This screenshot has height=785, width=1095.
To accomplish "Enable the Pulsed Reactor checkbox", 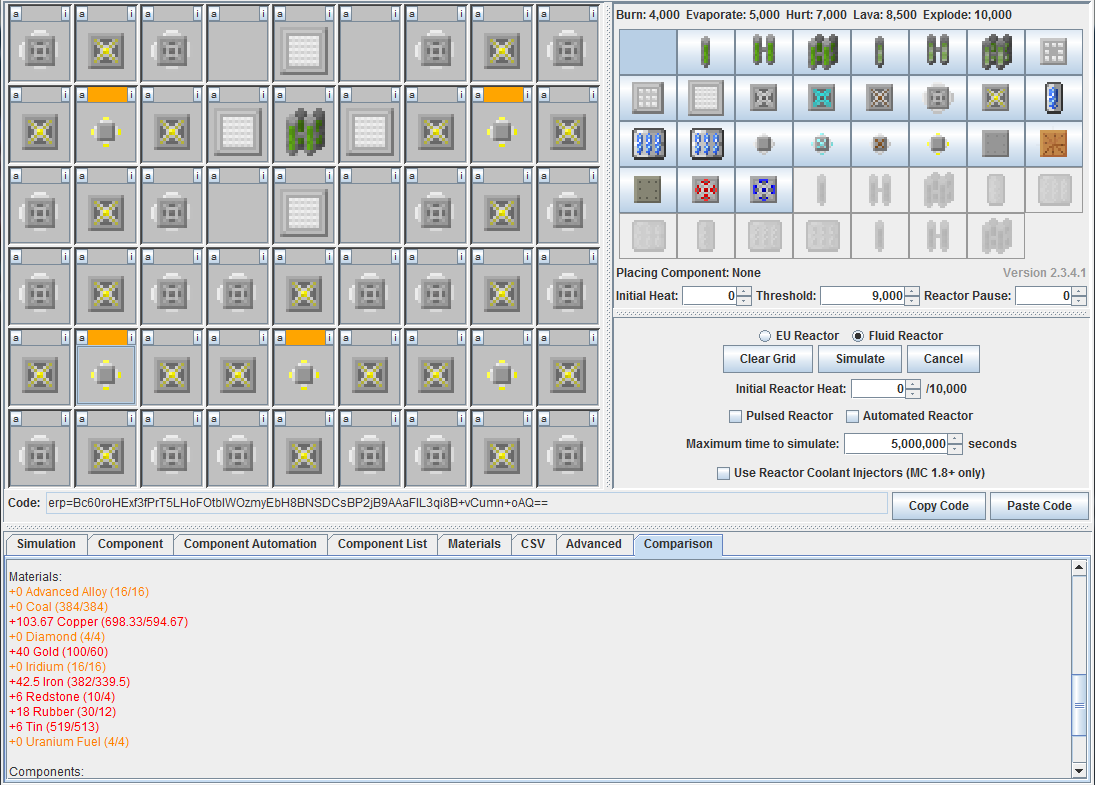I will click(x=736, y=416).
